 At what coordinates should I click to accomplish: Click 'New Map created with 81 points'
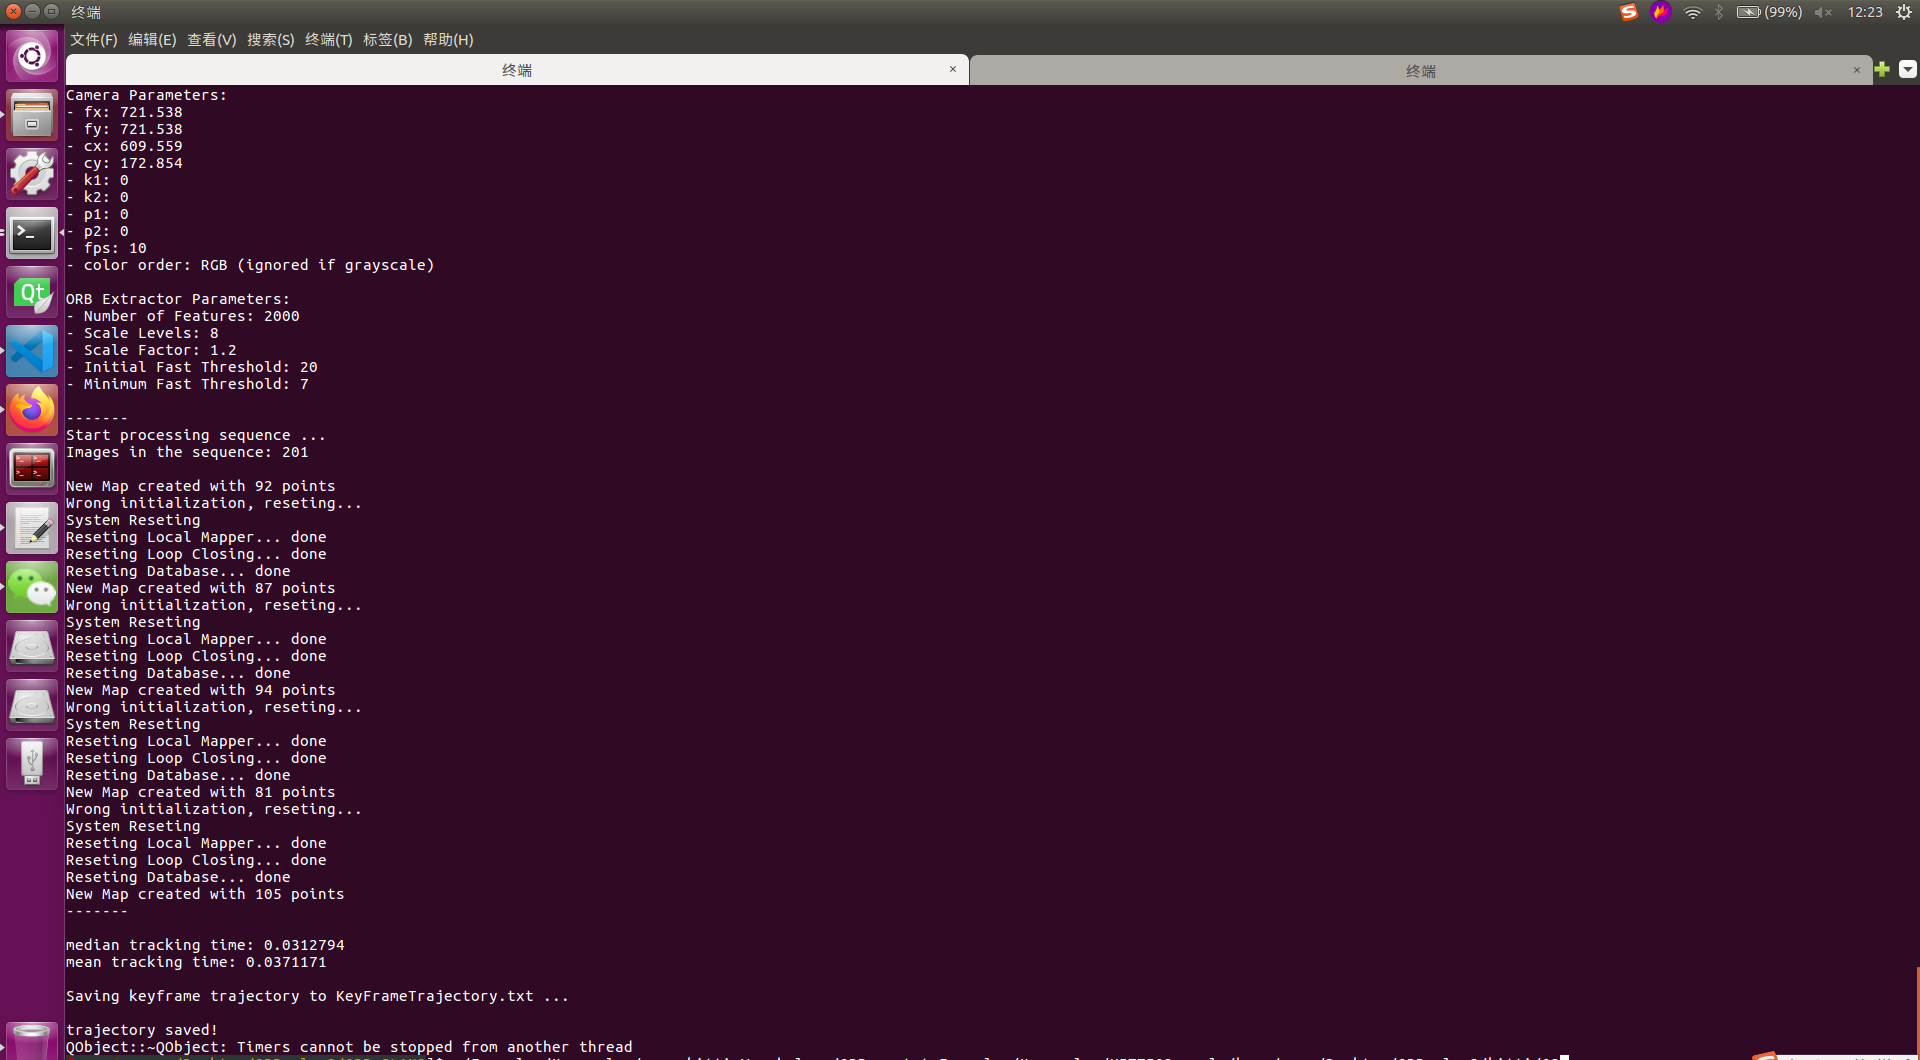(201, 792)
